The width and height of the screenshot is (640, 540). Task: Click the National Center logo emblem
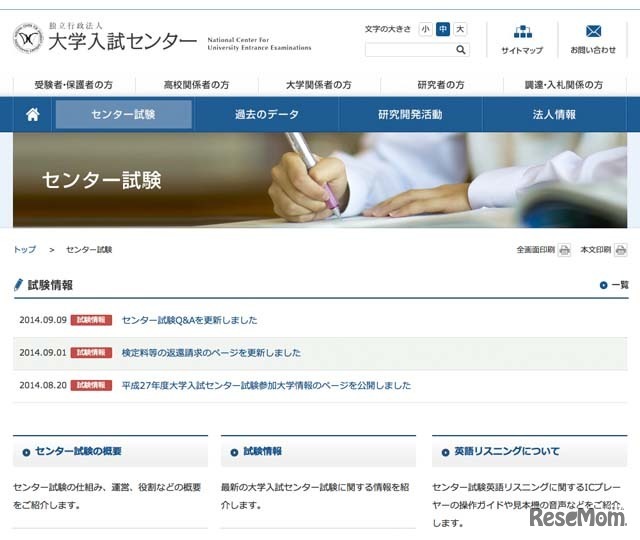27,38
